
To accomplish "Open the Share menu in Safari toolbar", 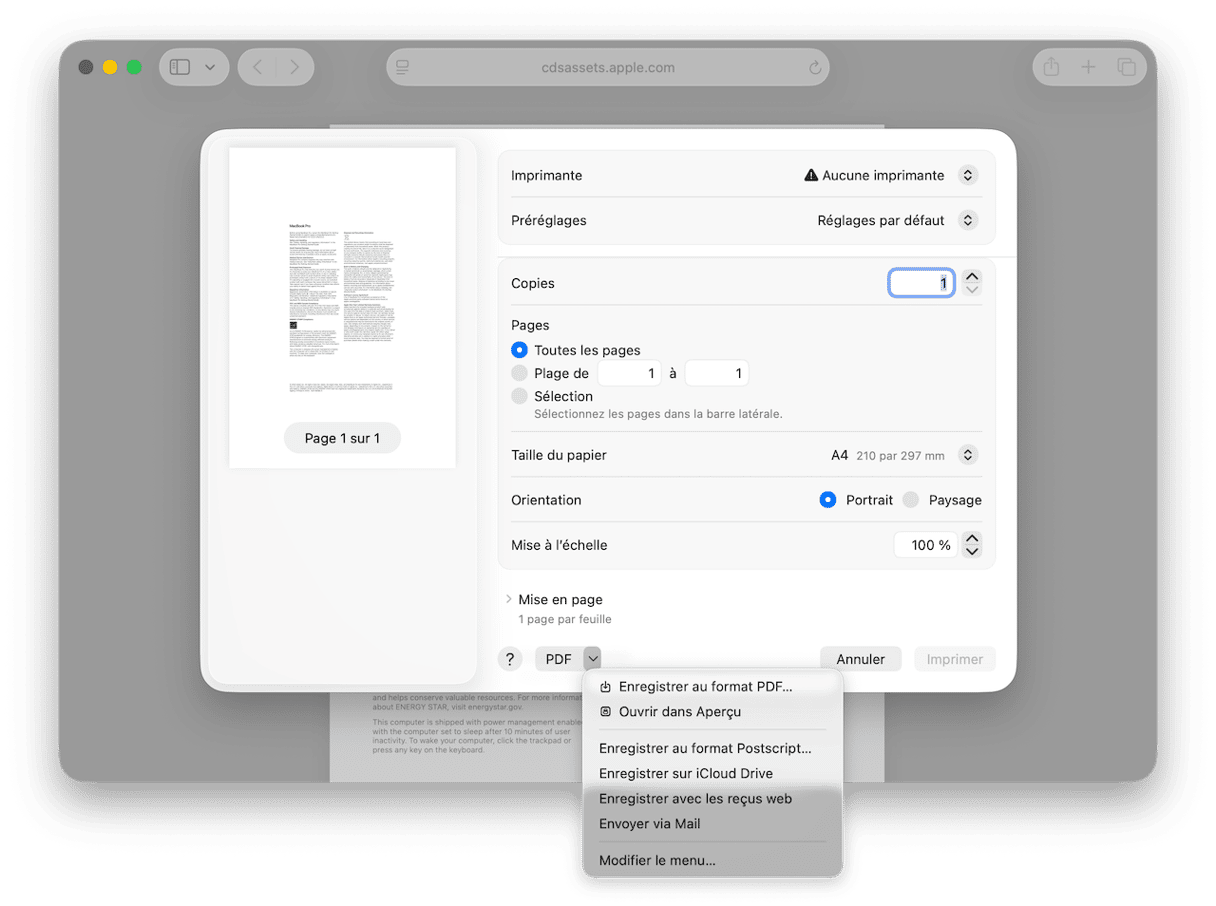I will [1050, 67].
